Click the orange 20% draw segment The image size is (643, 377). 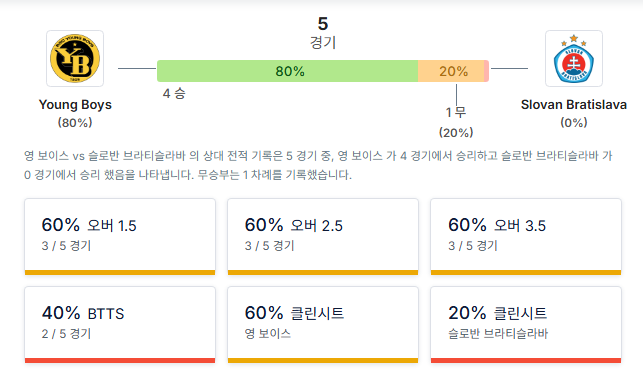[x=451, y=71]
